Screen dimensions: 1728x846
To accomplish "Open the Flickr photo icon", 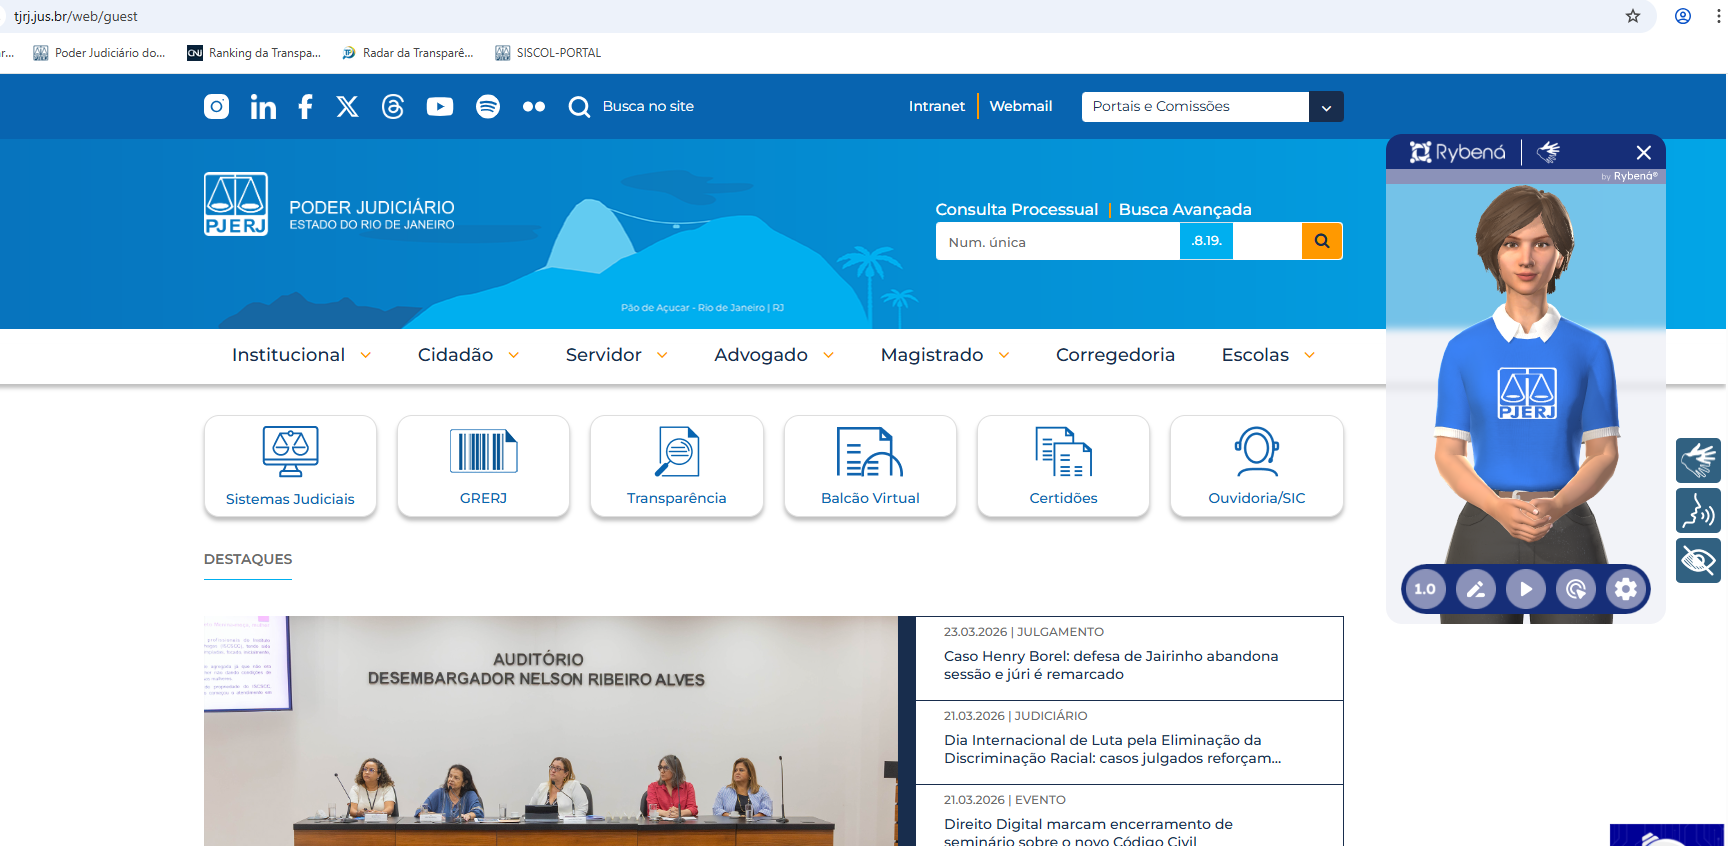I will [x=534, y=107].
